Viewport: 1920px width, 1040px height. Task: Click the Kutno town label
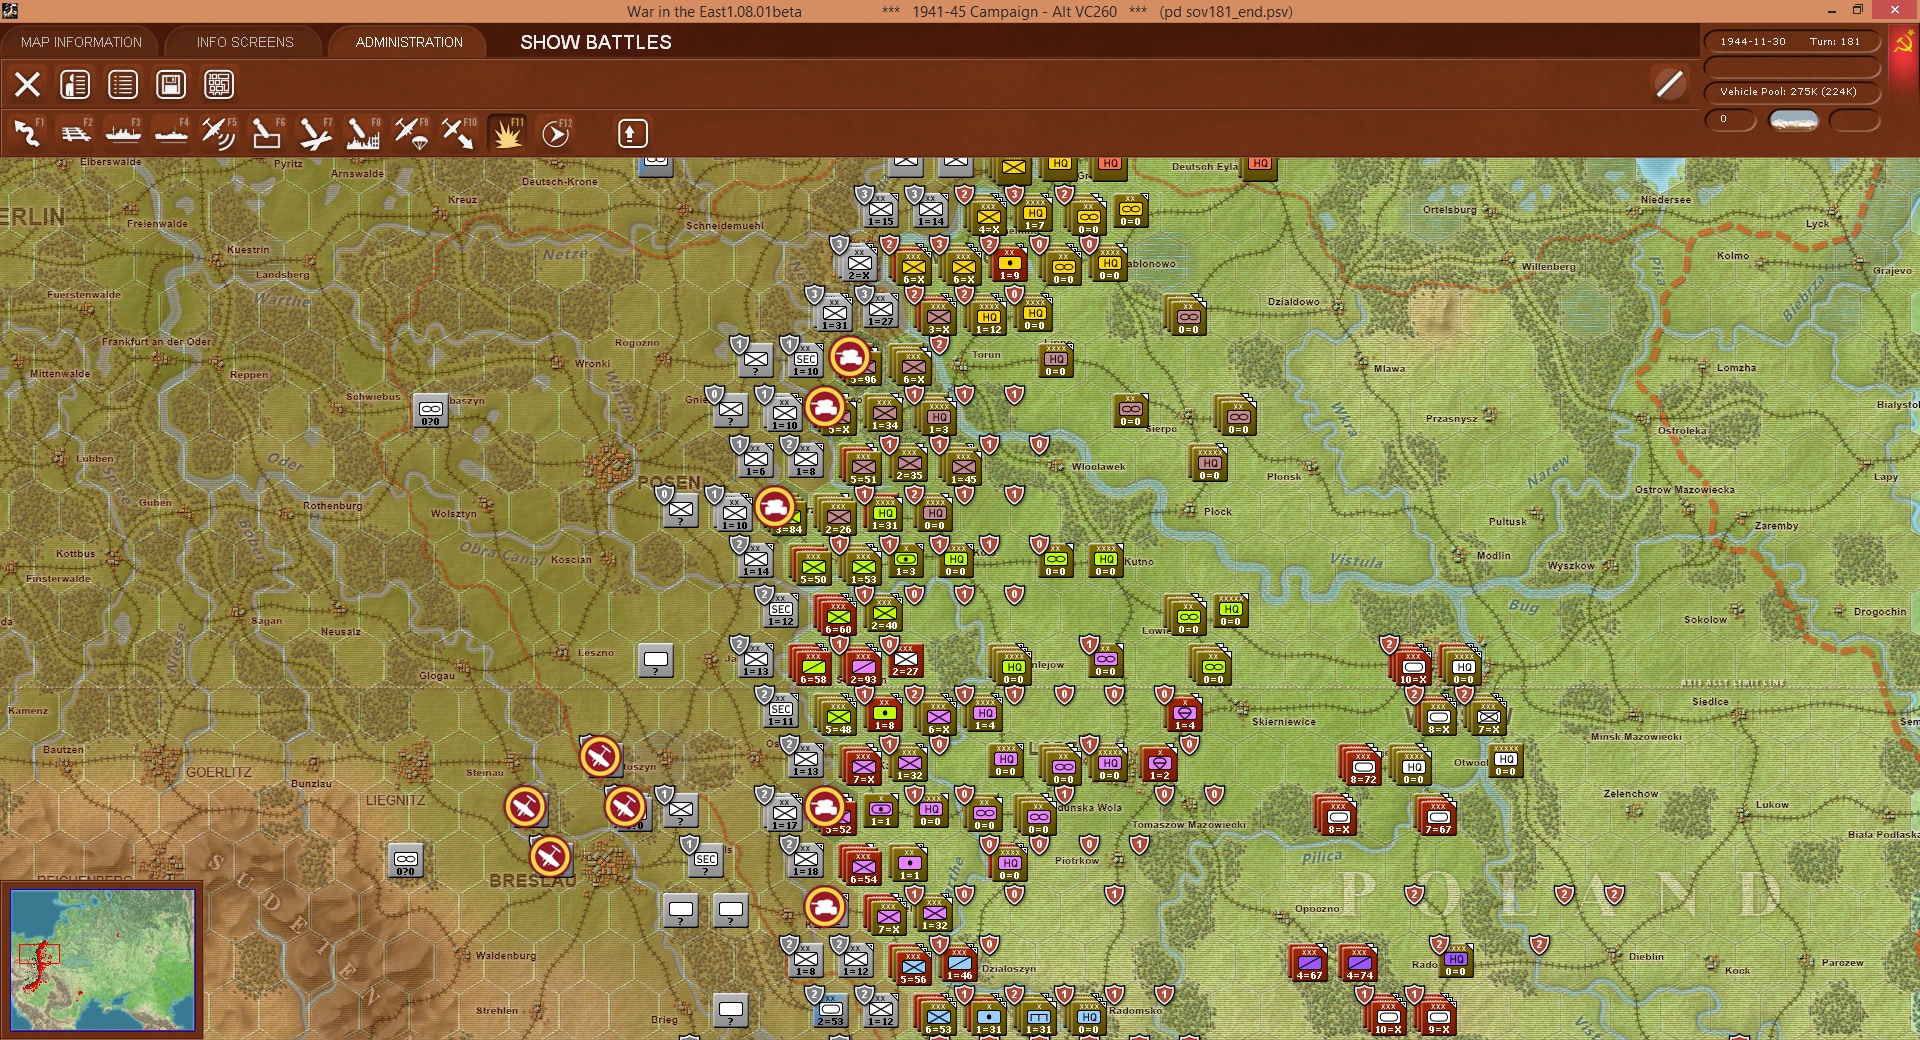1139,562
